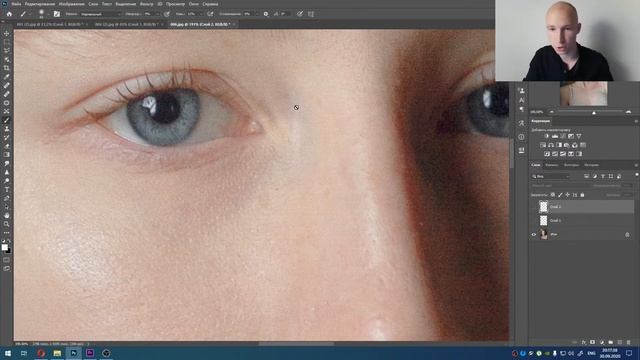Select the Eraser tool

coord(7,146)
